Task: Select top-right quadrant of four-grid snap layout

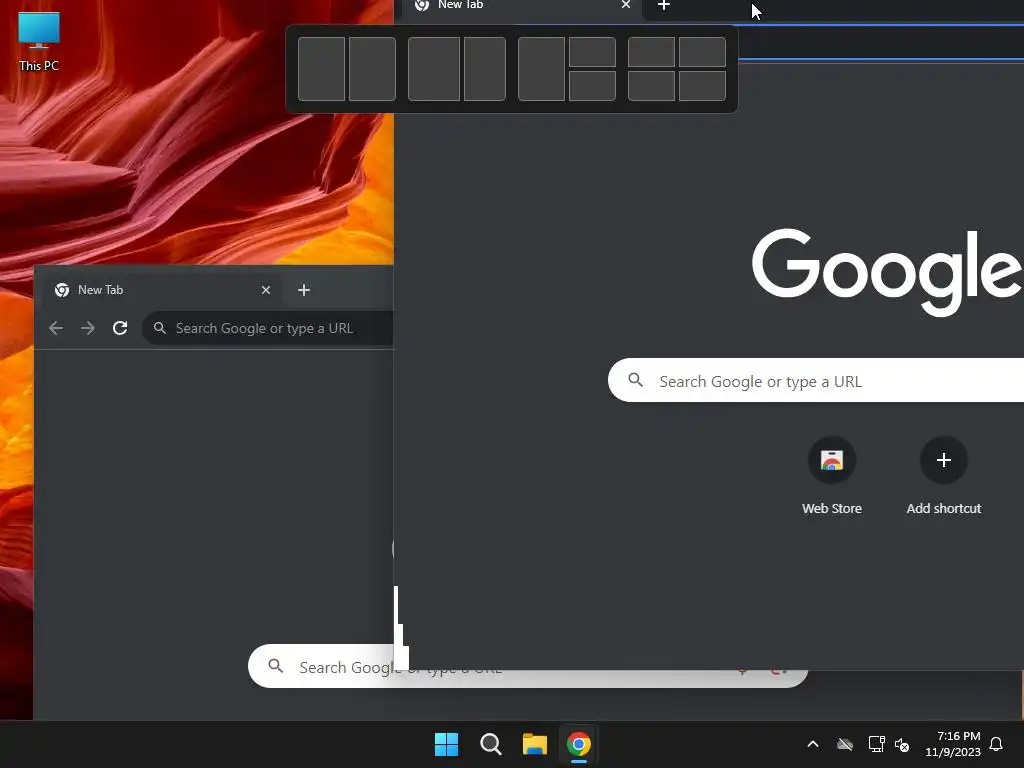Action: [x=702, y=52]
